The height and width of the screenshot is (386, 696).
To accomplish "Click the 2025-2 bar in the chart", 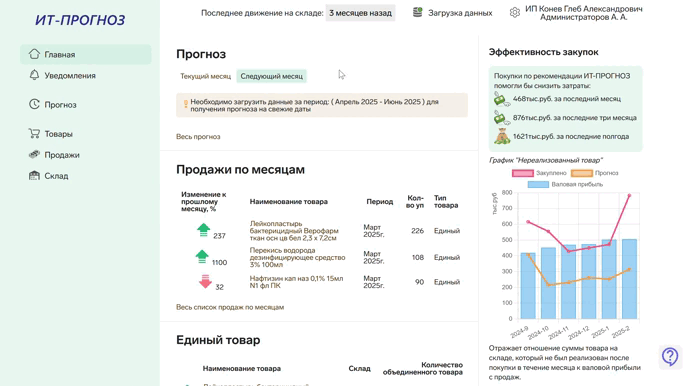I will [629, 279].
